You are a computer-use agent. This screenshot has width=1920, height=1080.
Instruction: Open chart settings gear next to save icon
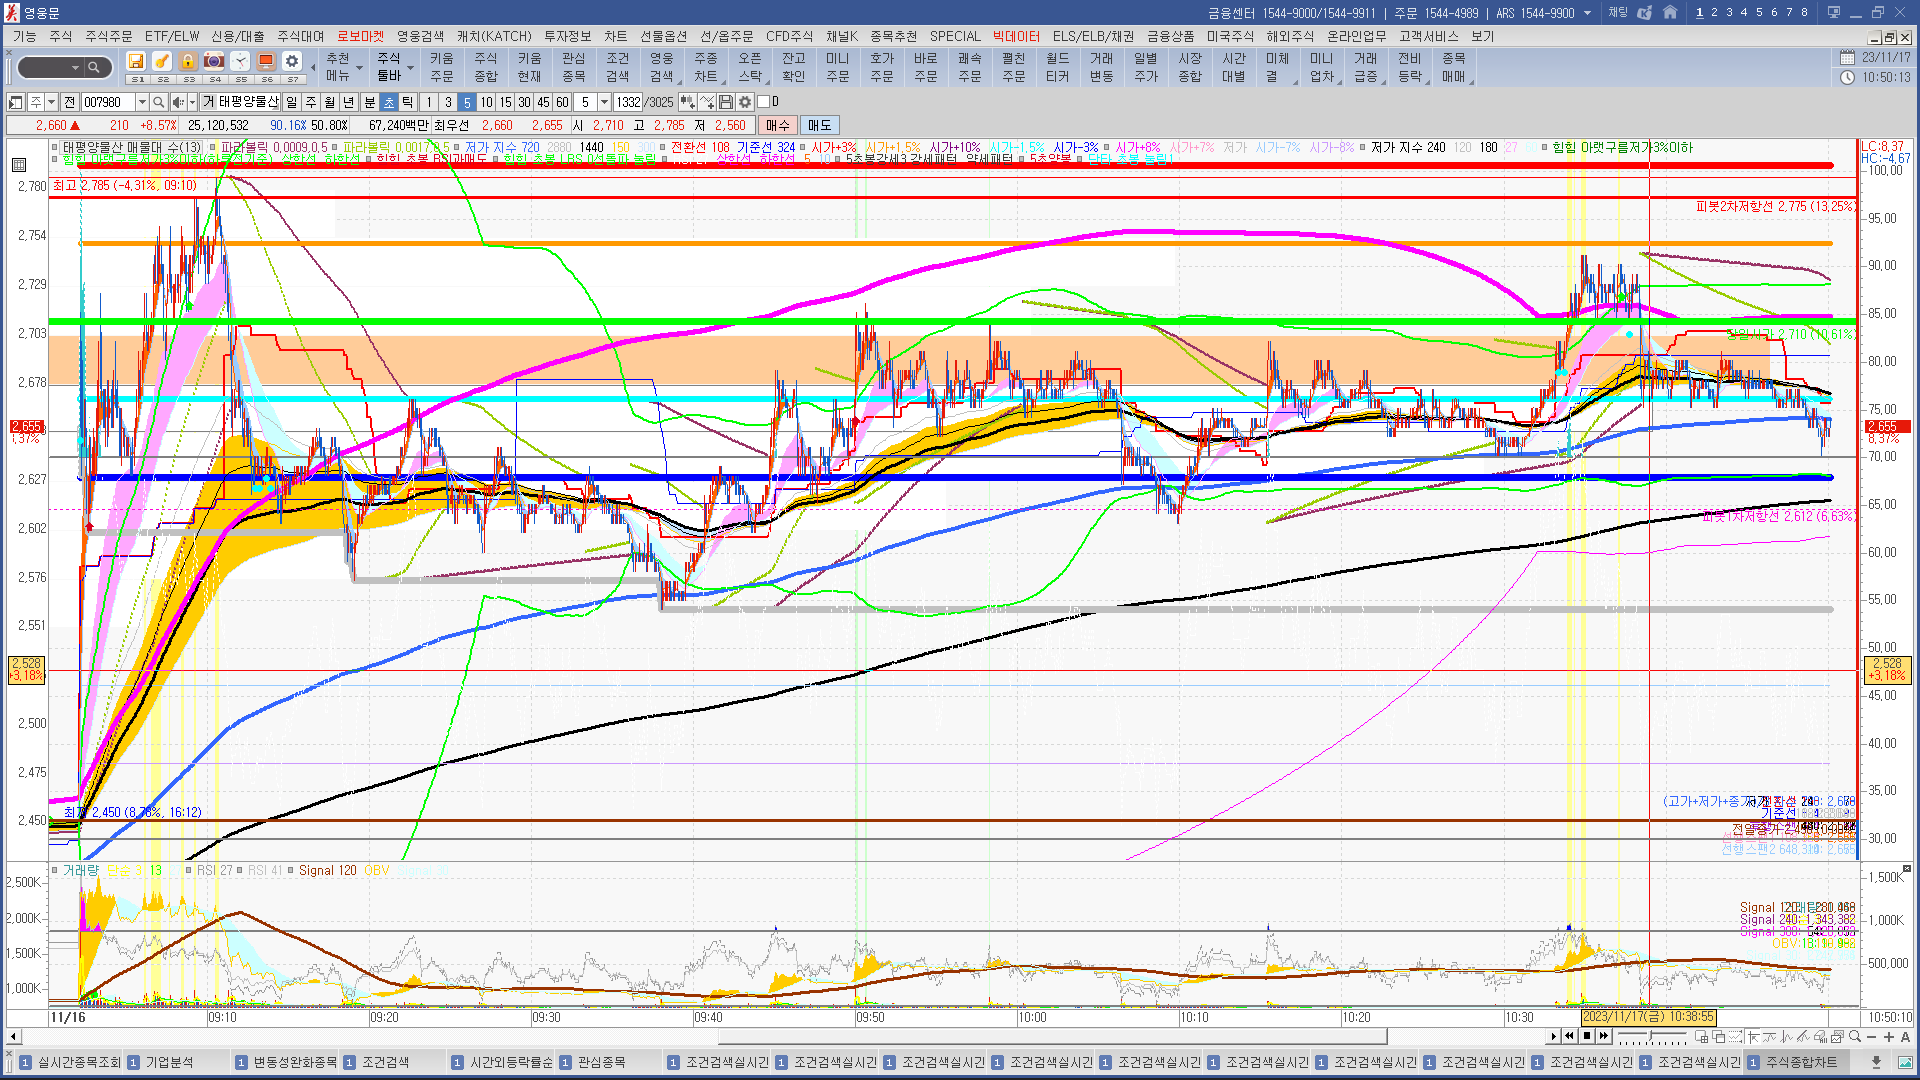(745, 102)
